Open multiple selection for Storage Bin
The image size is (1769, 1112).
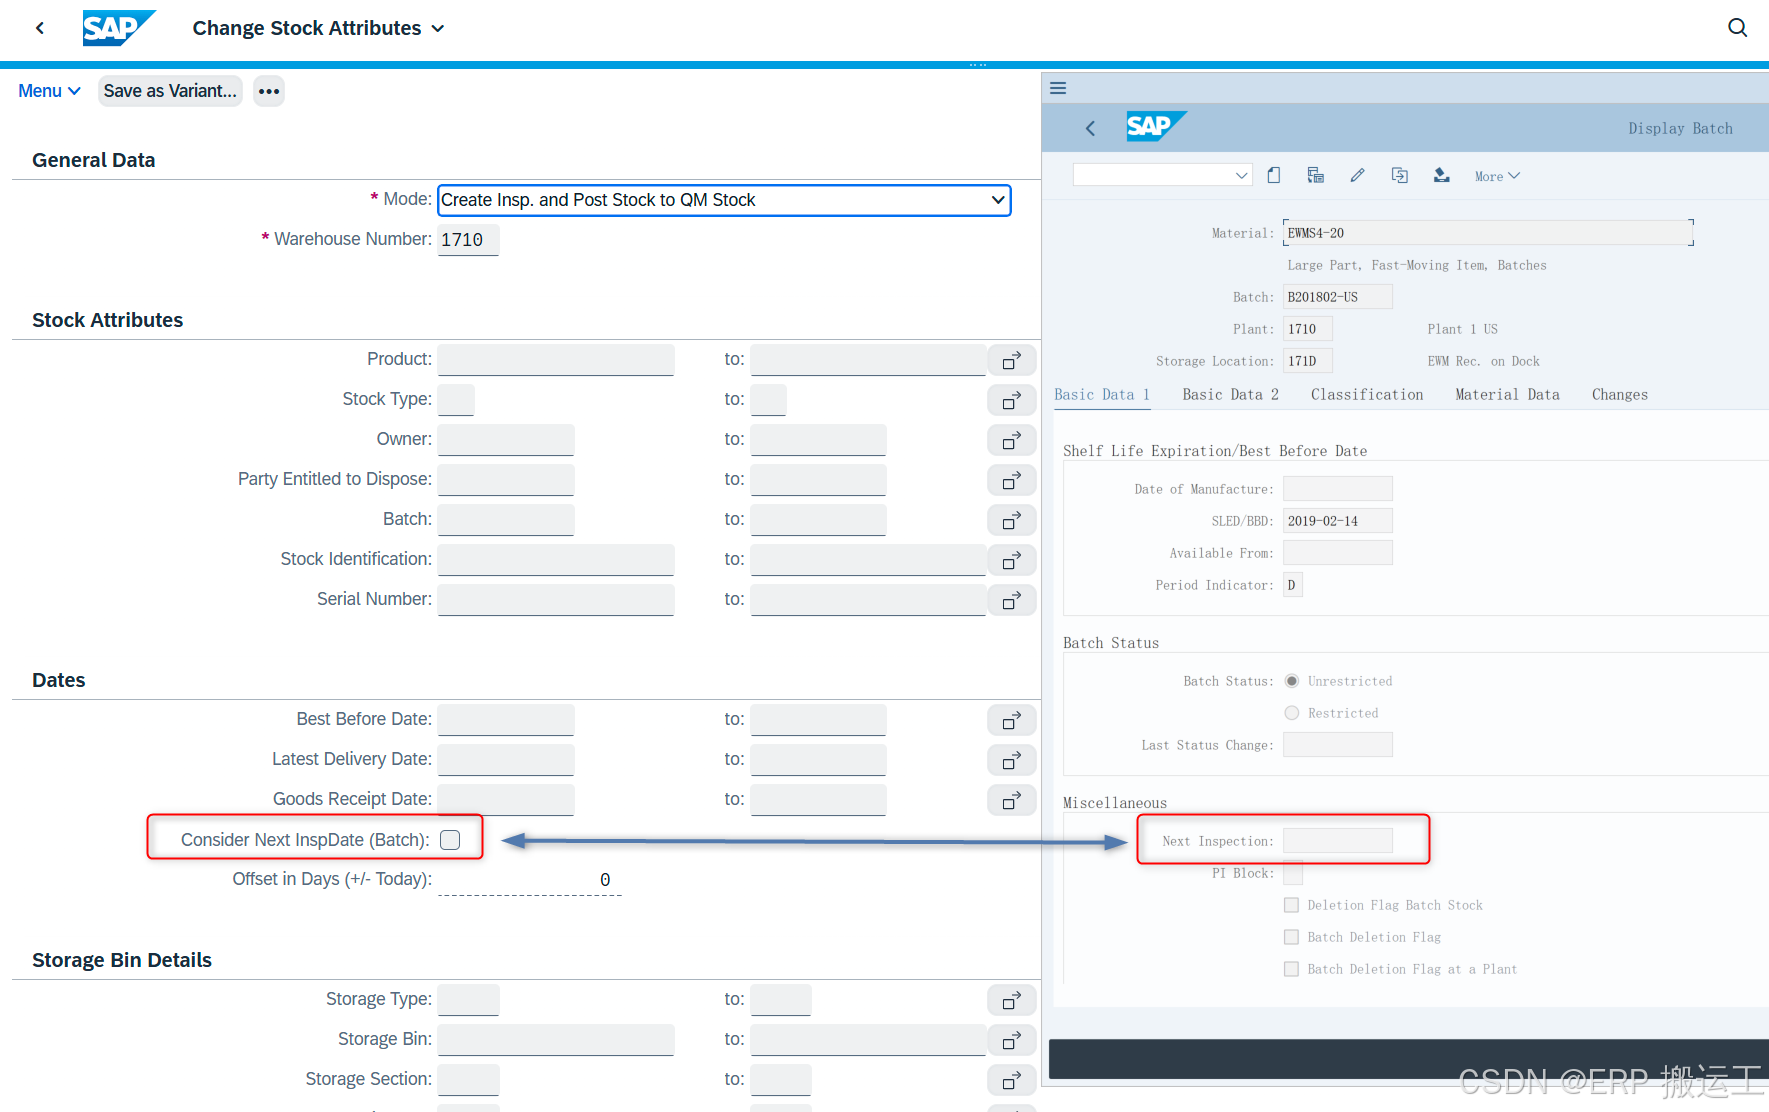coord(1012,1040)
